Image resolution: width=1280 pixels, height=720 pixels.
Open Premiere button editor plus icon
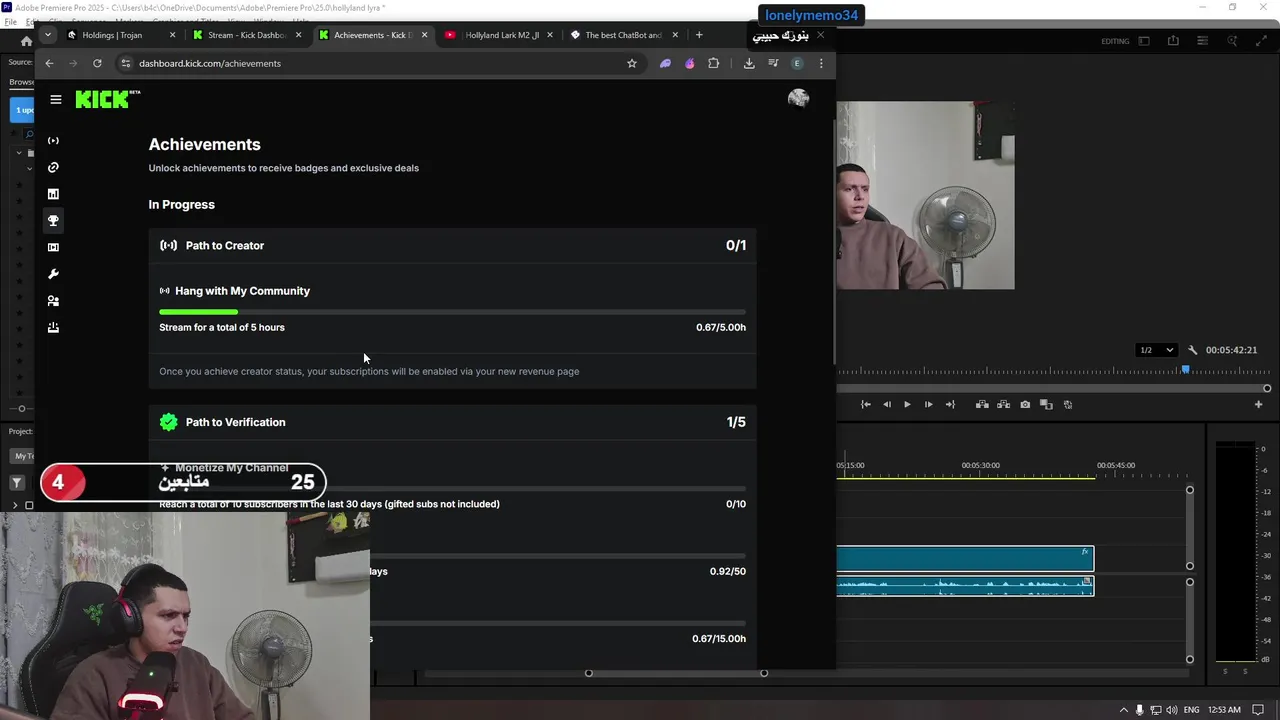[1258, 405]
